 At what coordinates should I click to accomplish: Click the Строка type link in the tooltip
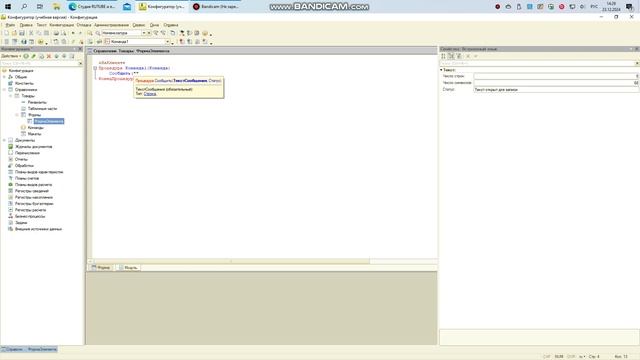coord(150,94)
